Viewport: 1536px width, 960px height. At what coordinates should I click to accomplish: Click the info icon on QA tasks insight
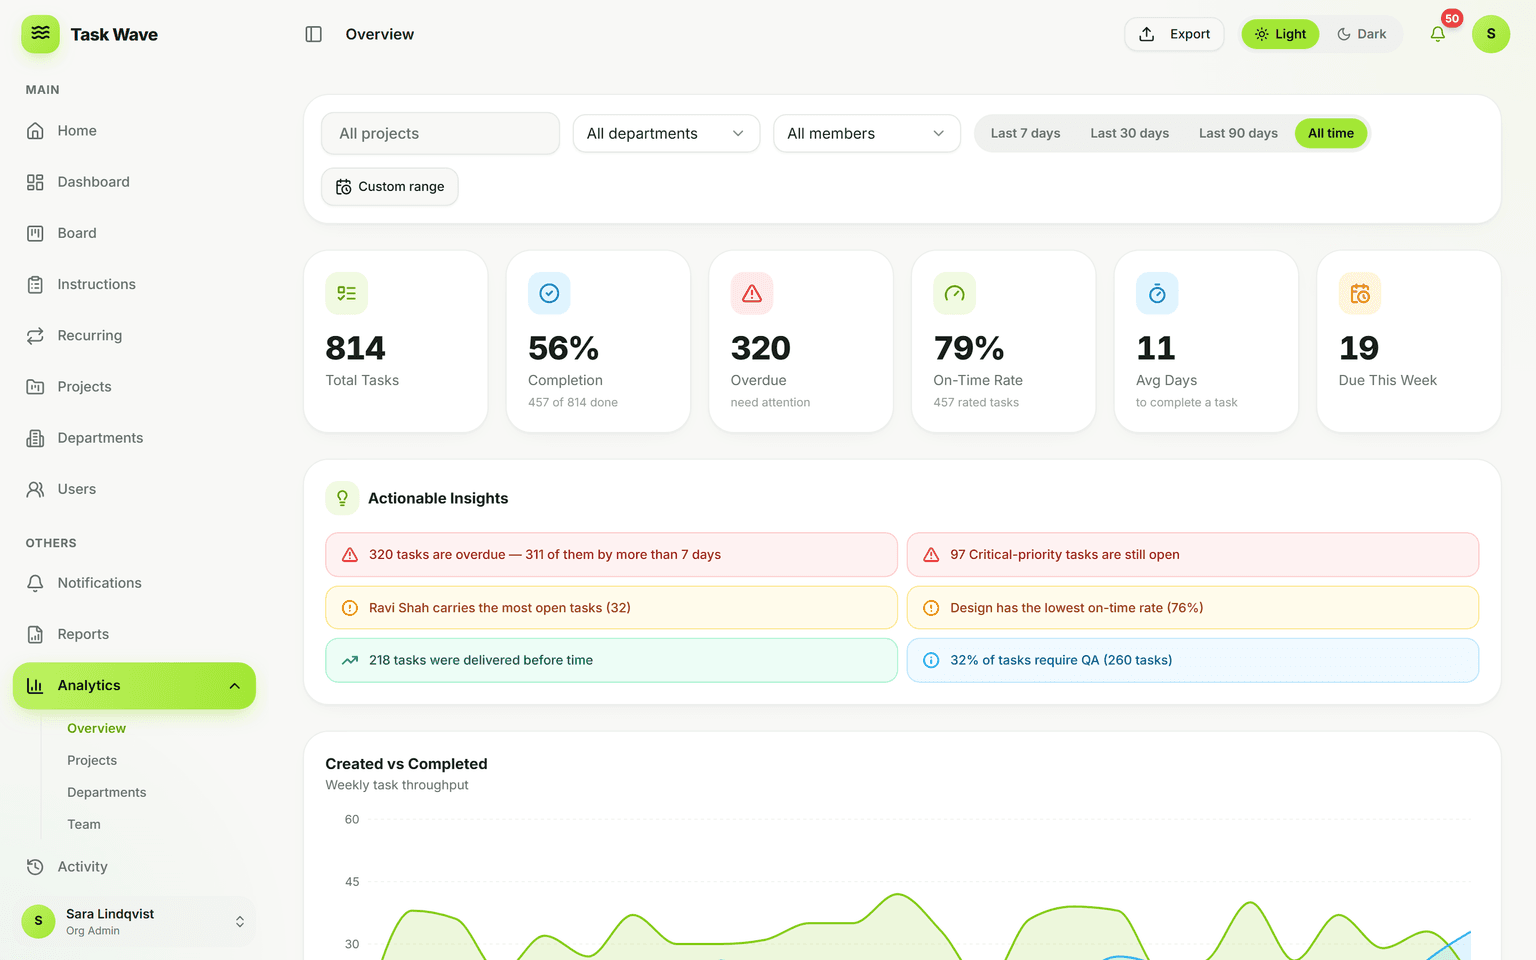click(x=931, y=660)
